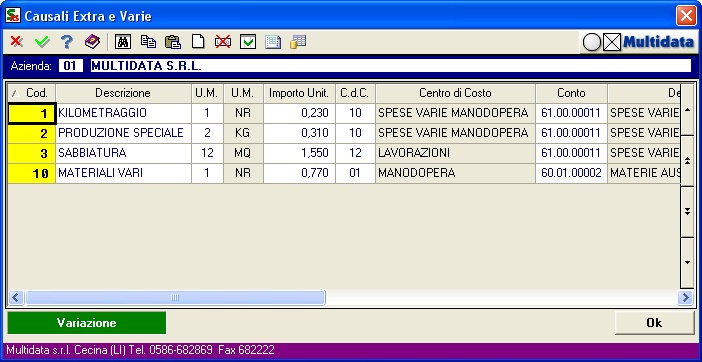The image size is (702, 362).
Task: Select row code 1 cell
Action: click(32, 113)
